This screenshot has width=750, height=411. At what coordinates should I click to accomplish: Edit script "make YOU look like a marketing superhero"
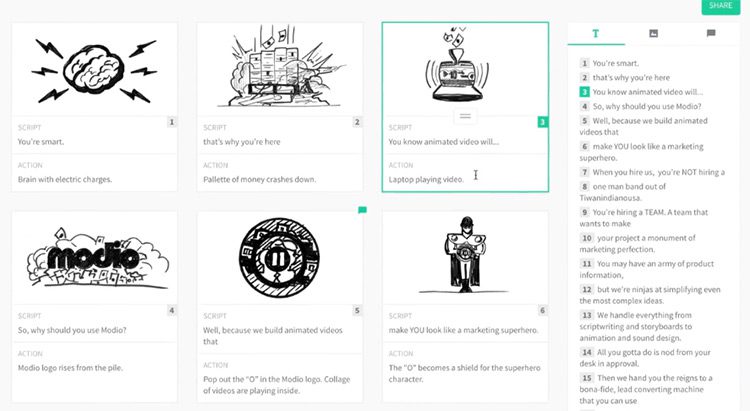coord(463,330)
